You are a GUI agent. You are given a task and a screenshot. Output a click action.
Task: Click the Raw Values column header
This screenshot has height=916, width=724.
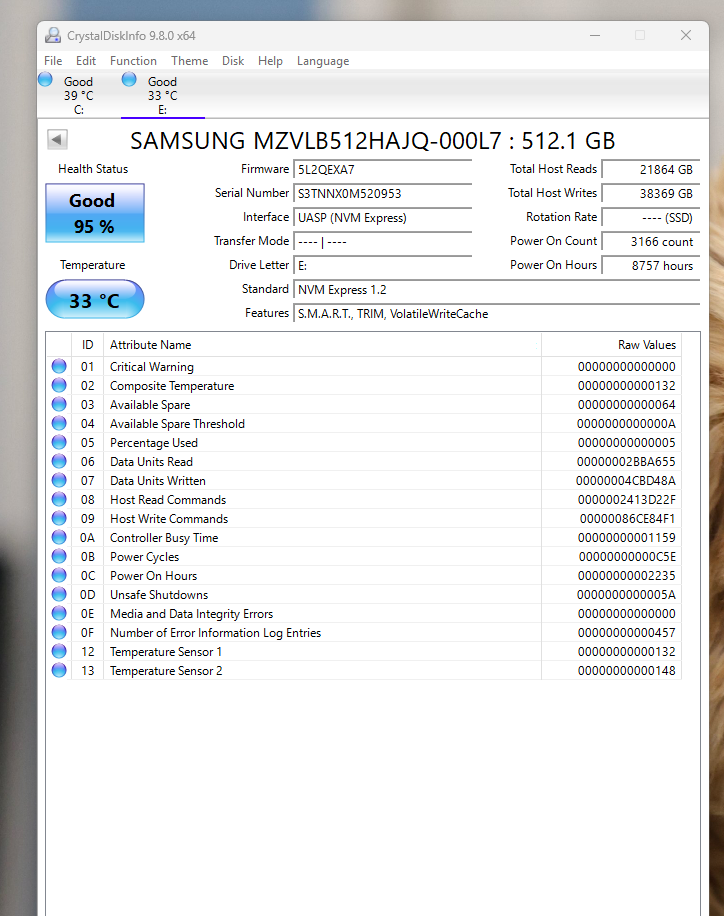611,345
